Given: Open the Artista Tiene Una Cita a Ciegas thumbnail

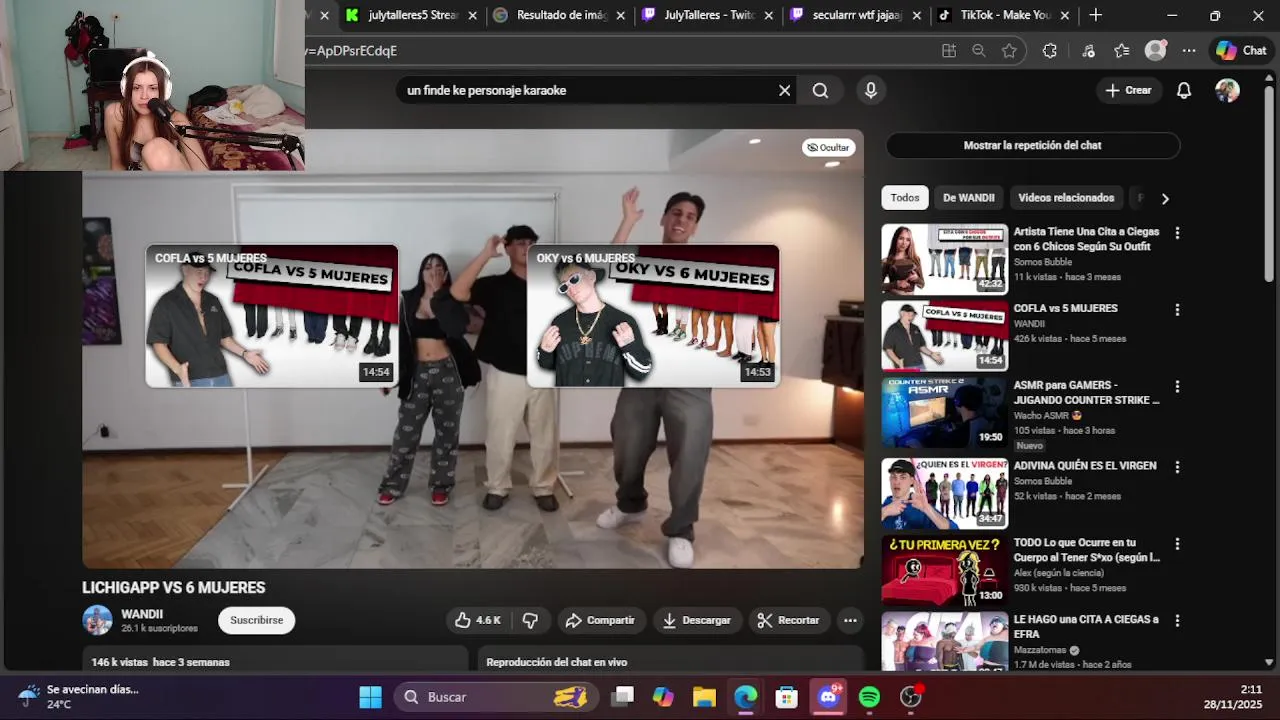Looking at the screenshot, I should point(944,259).
